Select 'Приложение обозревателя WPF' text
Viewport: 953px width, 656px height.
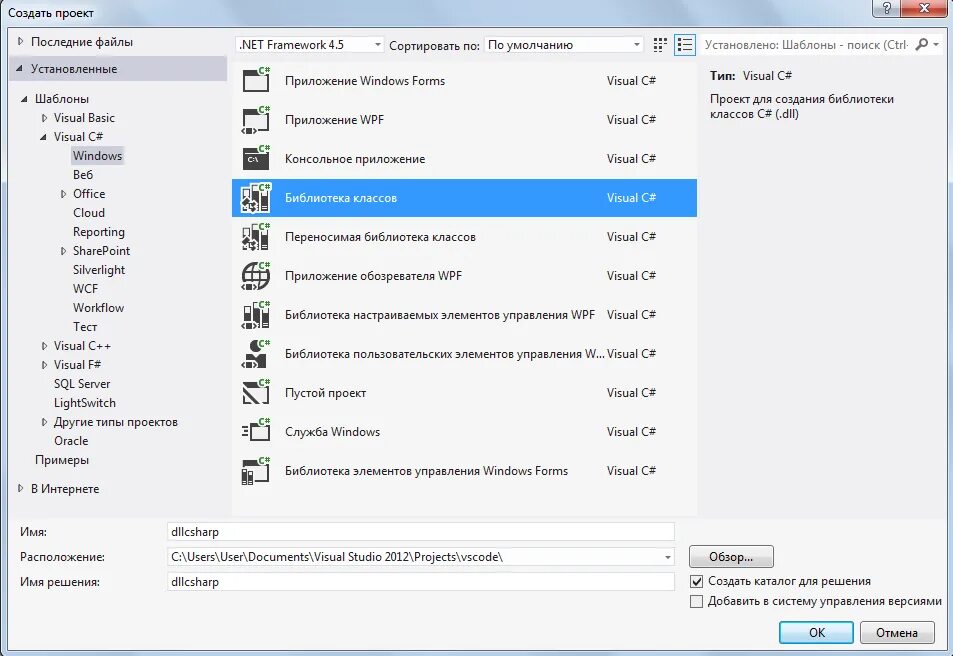click(373, 275)
